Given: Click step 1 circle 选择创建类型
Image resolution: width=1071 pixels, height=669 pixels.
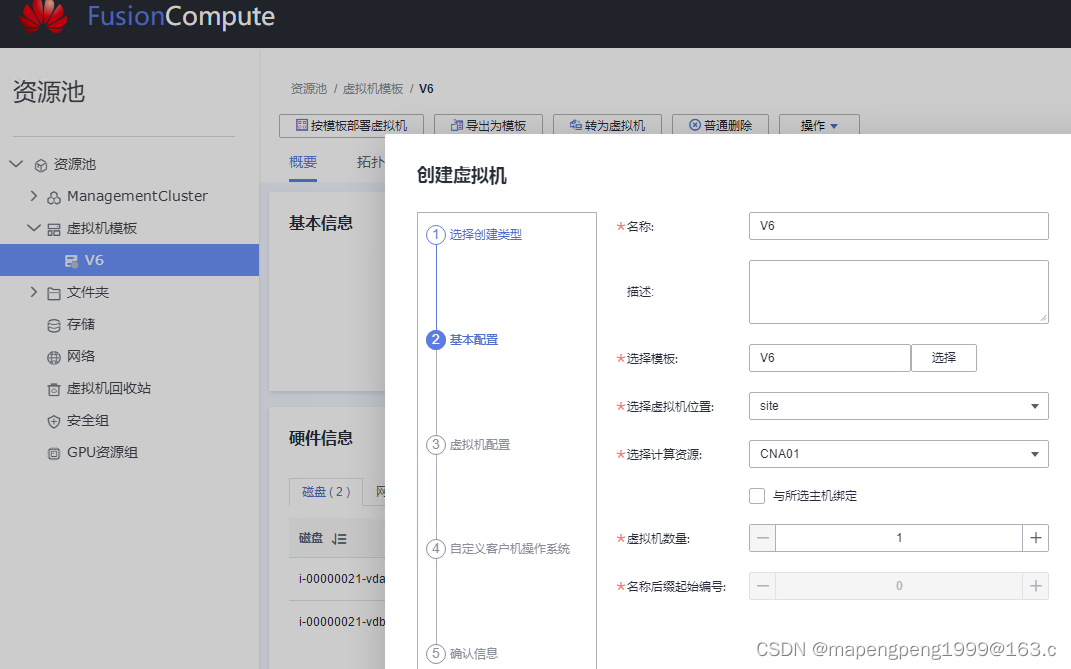Looking at the screenshot, I should (x=436, y=234).
